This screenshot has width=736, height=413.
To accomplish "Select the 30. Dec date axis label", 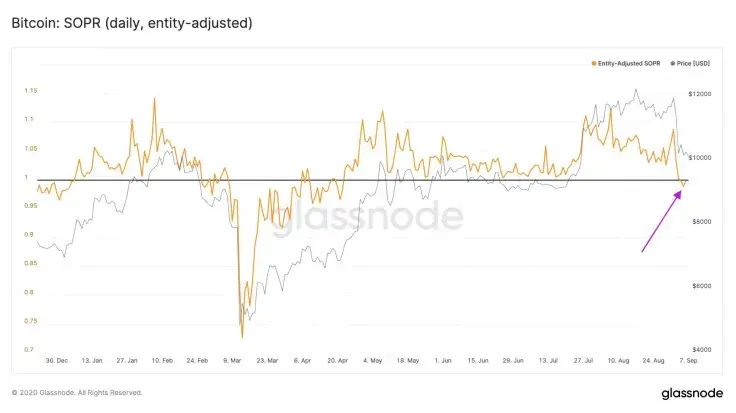I will 57,360.
